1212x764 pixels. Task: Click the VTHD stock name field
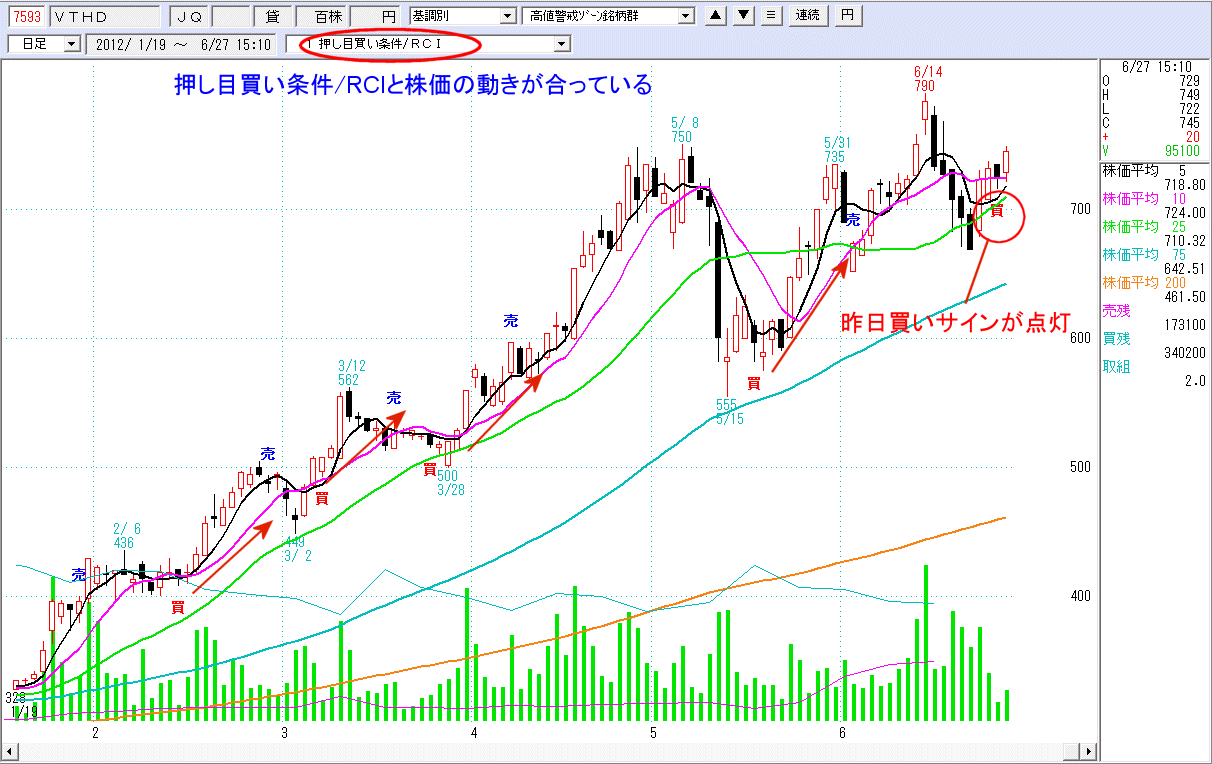pos(104,16)
